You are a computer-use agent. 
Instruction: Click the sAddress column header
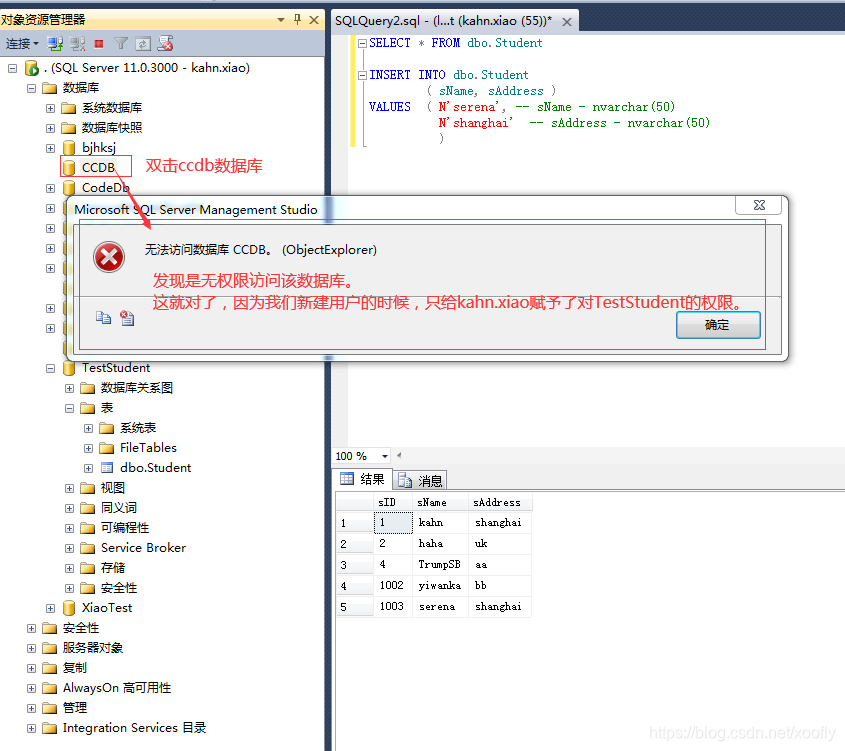pos(500,503)
